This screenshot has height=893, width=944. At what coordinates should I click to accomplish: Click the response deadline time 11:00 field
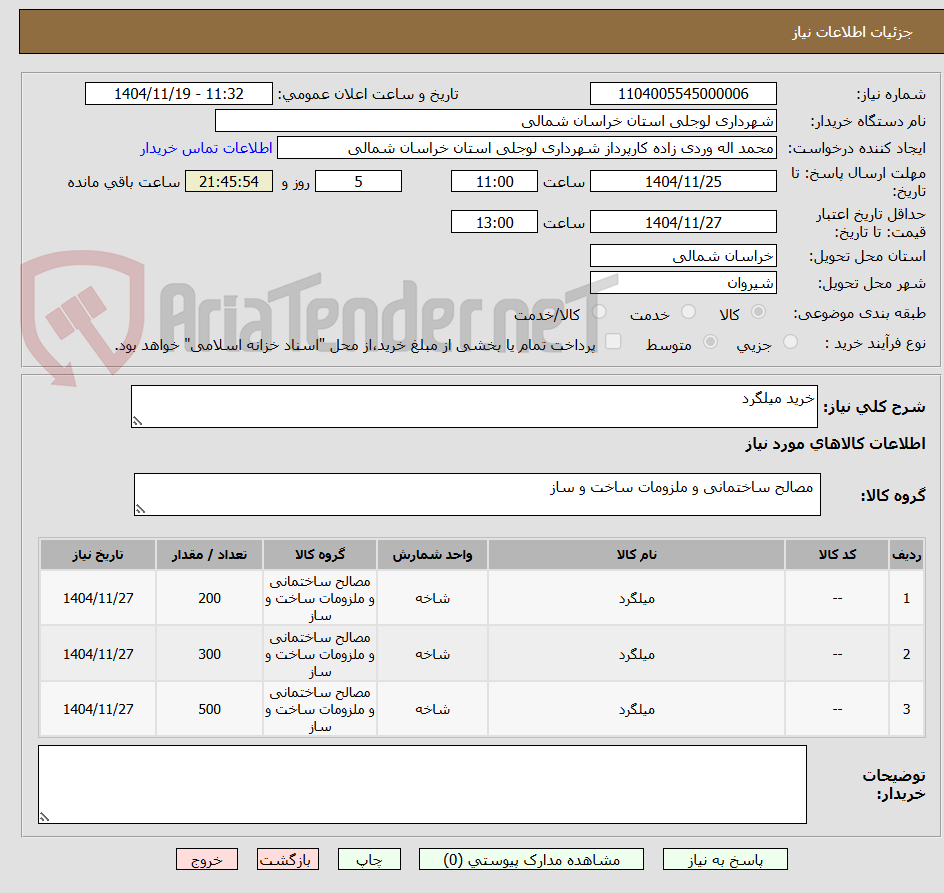(x=494, y=181)
